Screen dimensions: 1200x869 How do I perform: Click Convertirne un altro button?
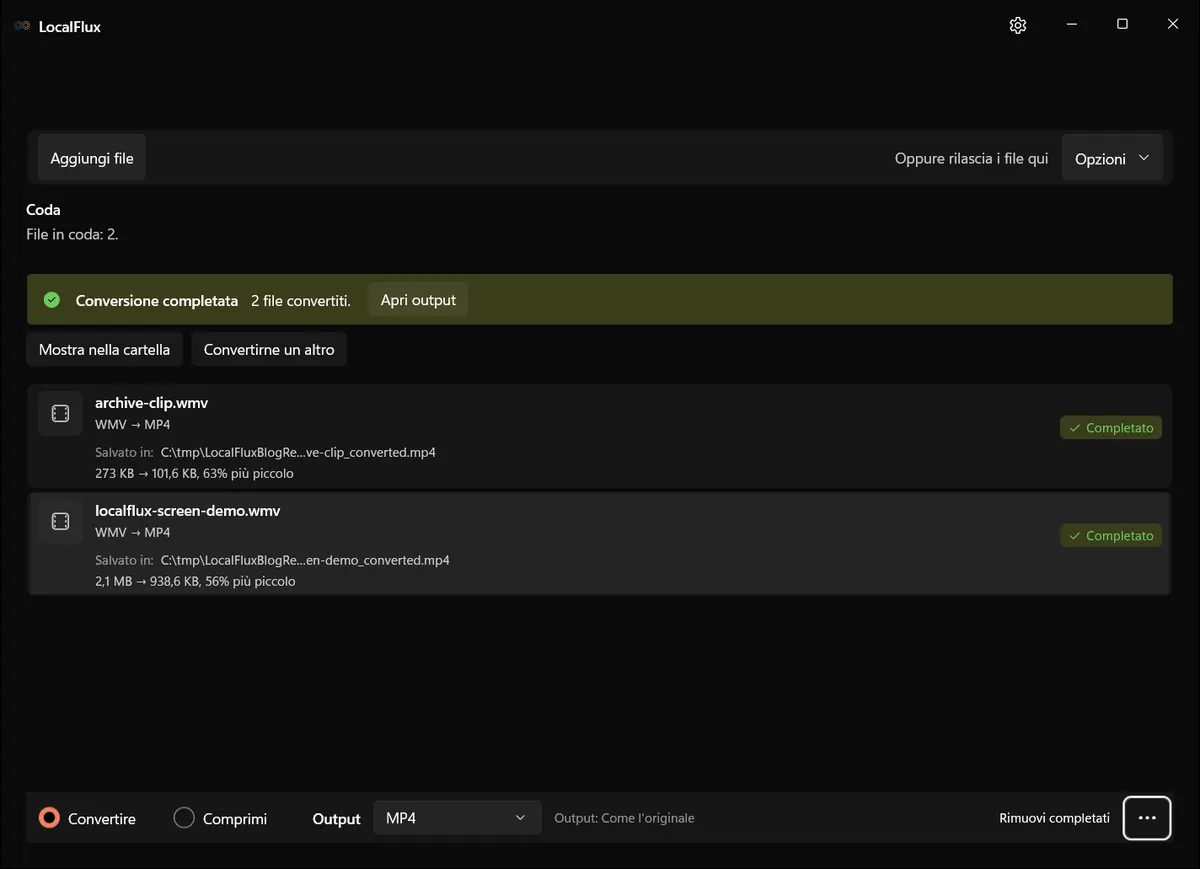tap(269, 350)
